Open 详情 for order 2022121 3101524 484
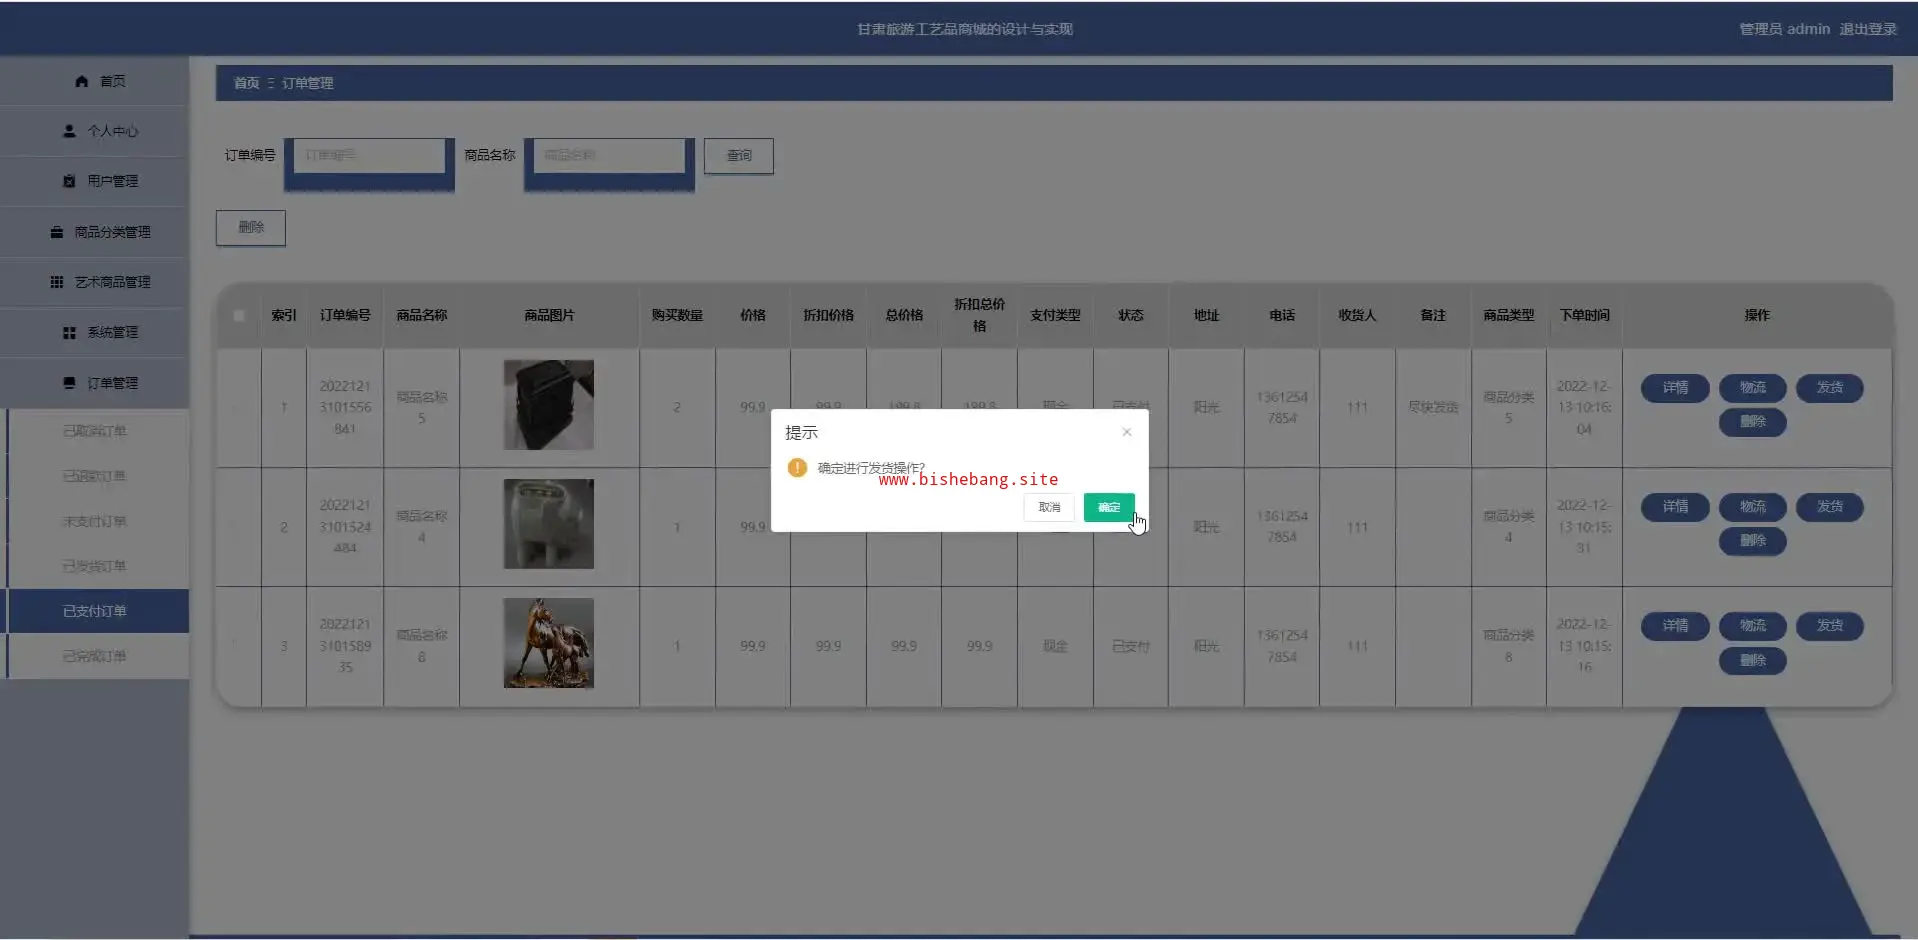Viewport: 1918px width, 940px height. [1675, 506]
